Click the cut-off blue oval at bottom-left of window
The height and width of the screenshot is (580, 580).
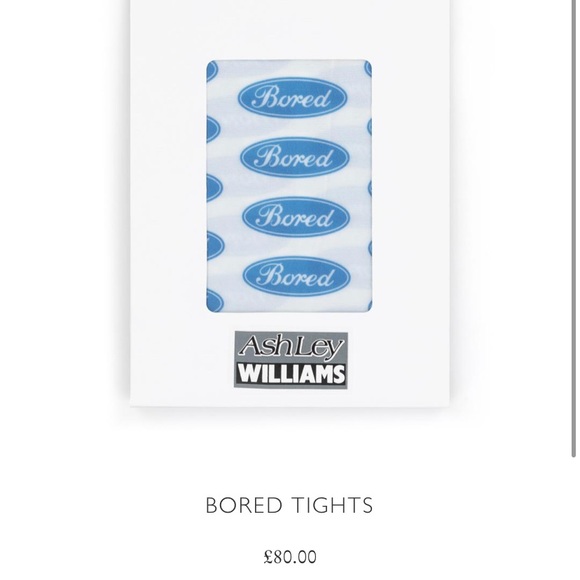(x=215, y=300)
